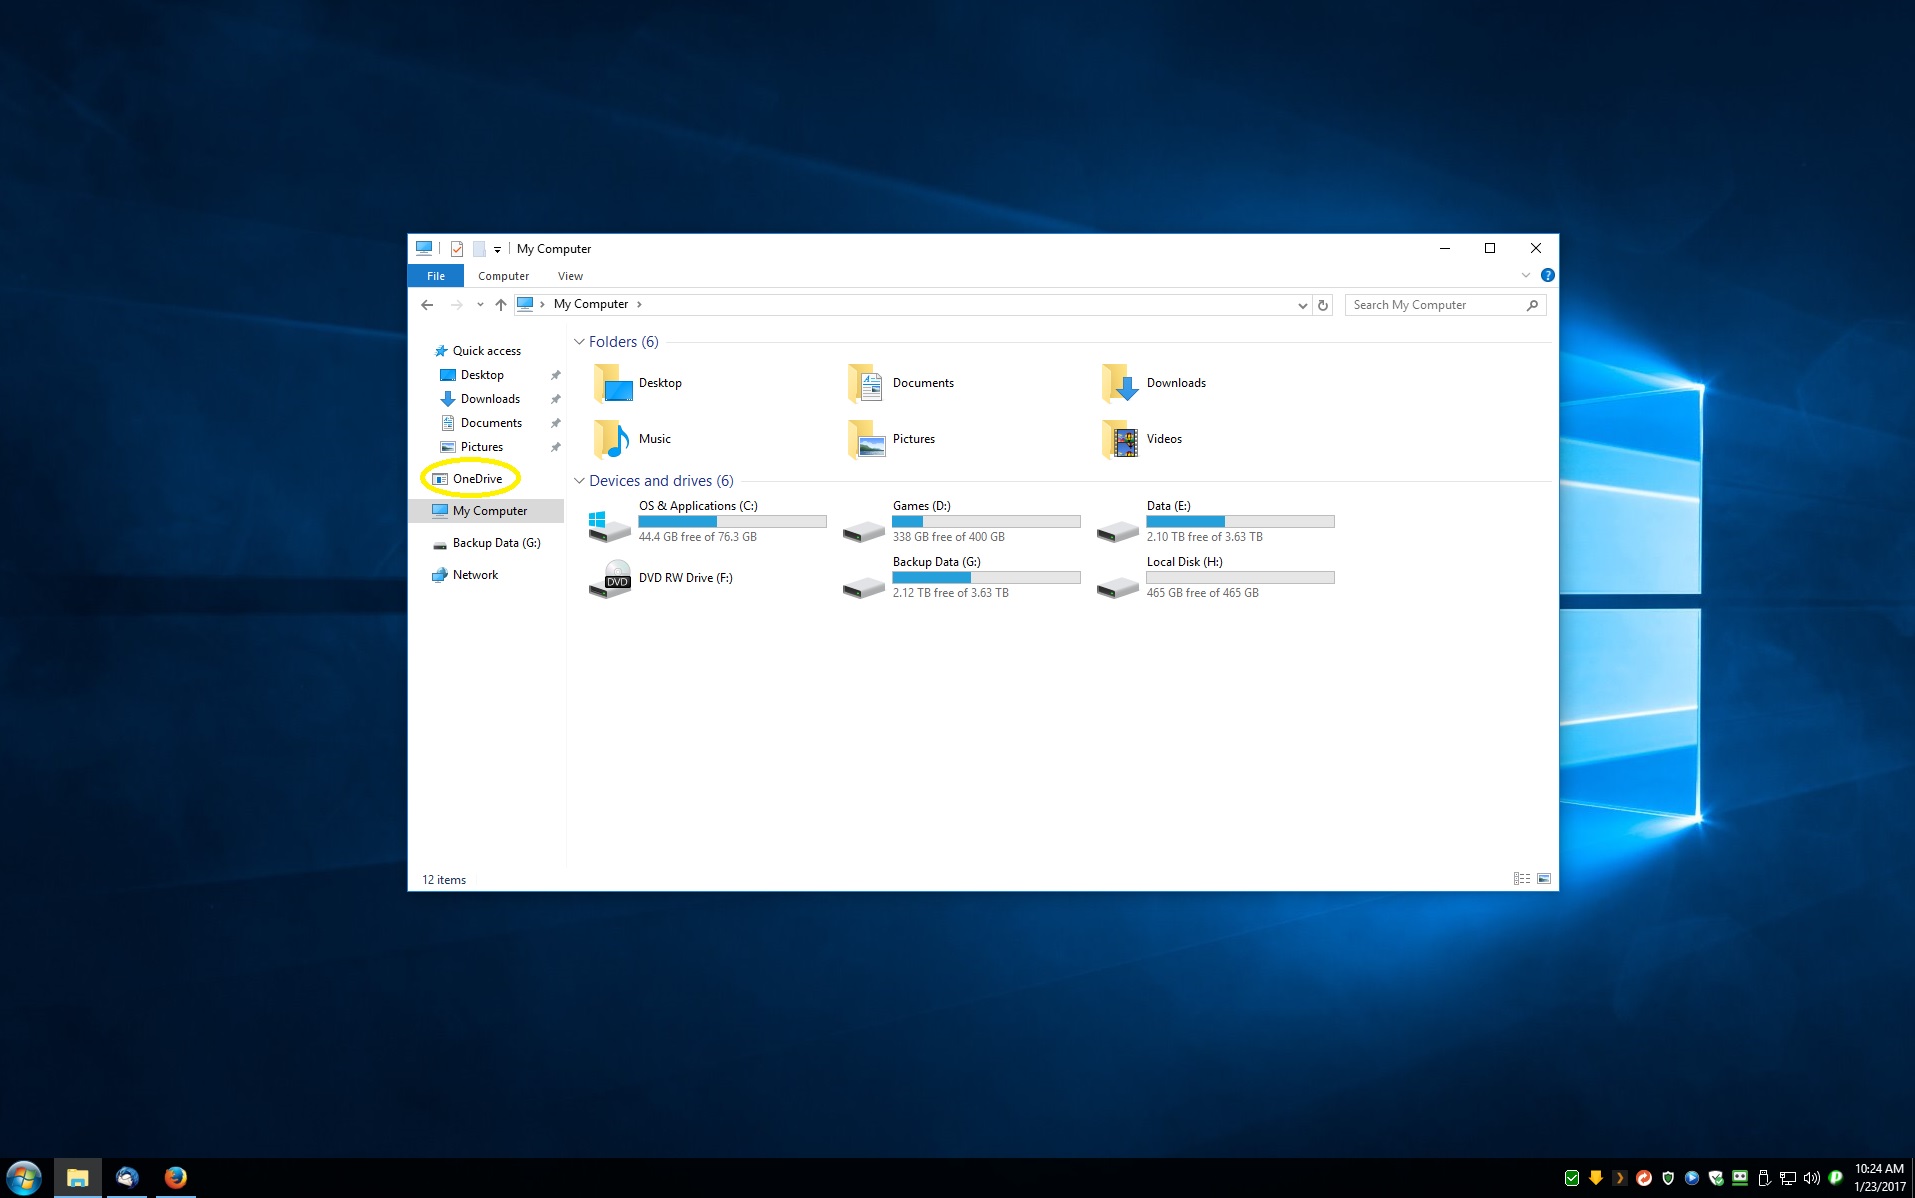Click the Games (D:) capacity bar
This screenshot has width=1915, height=1198.
click(x=986, y=521)
